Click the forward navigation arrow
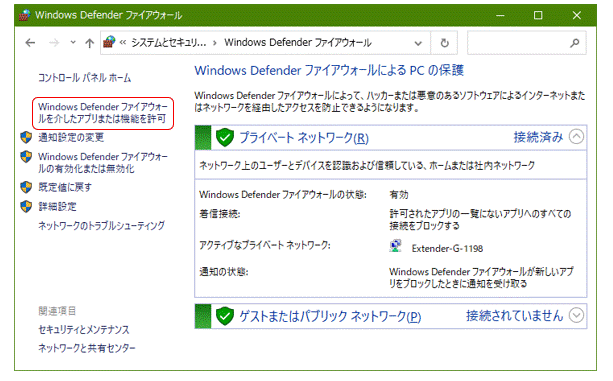 pyautogui.click(x=54, y=43)
